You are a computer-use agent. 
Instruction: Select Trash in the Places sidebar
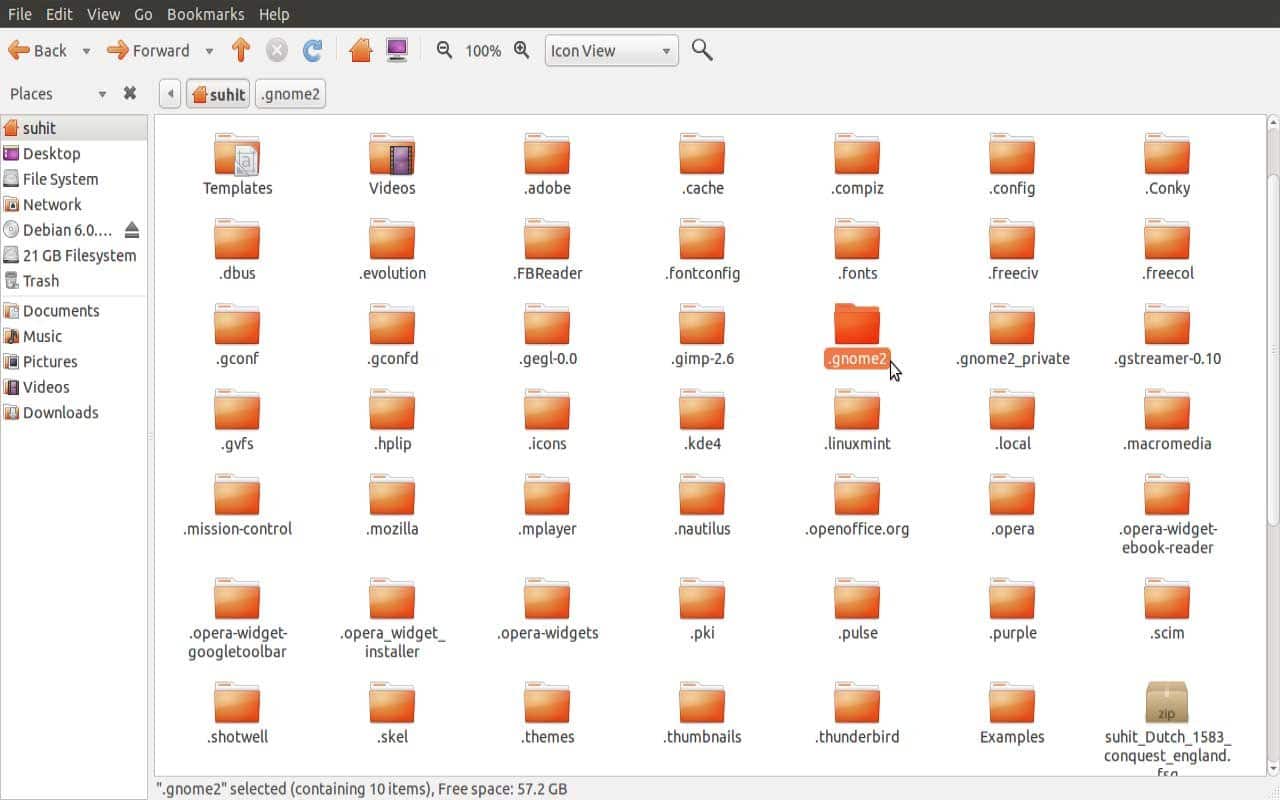tap(41, 281)
